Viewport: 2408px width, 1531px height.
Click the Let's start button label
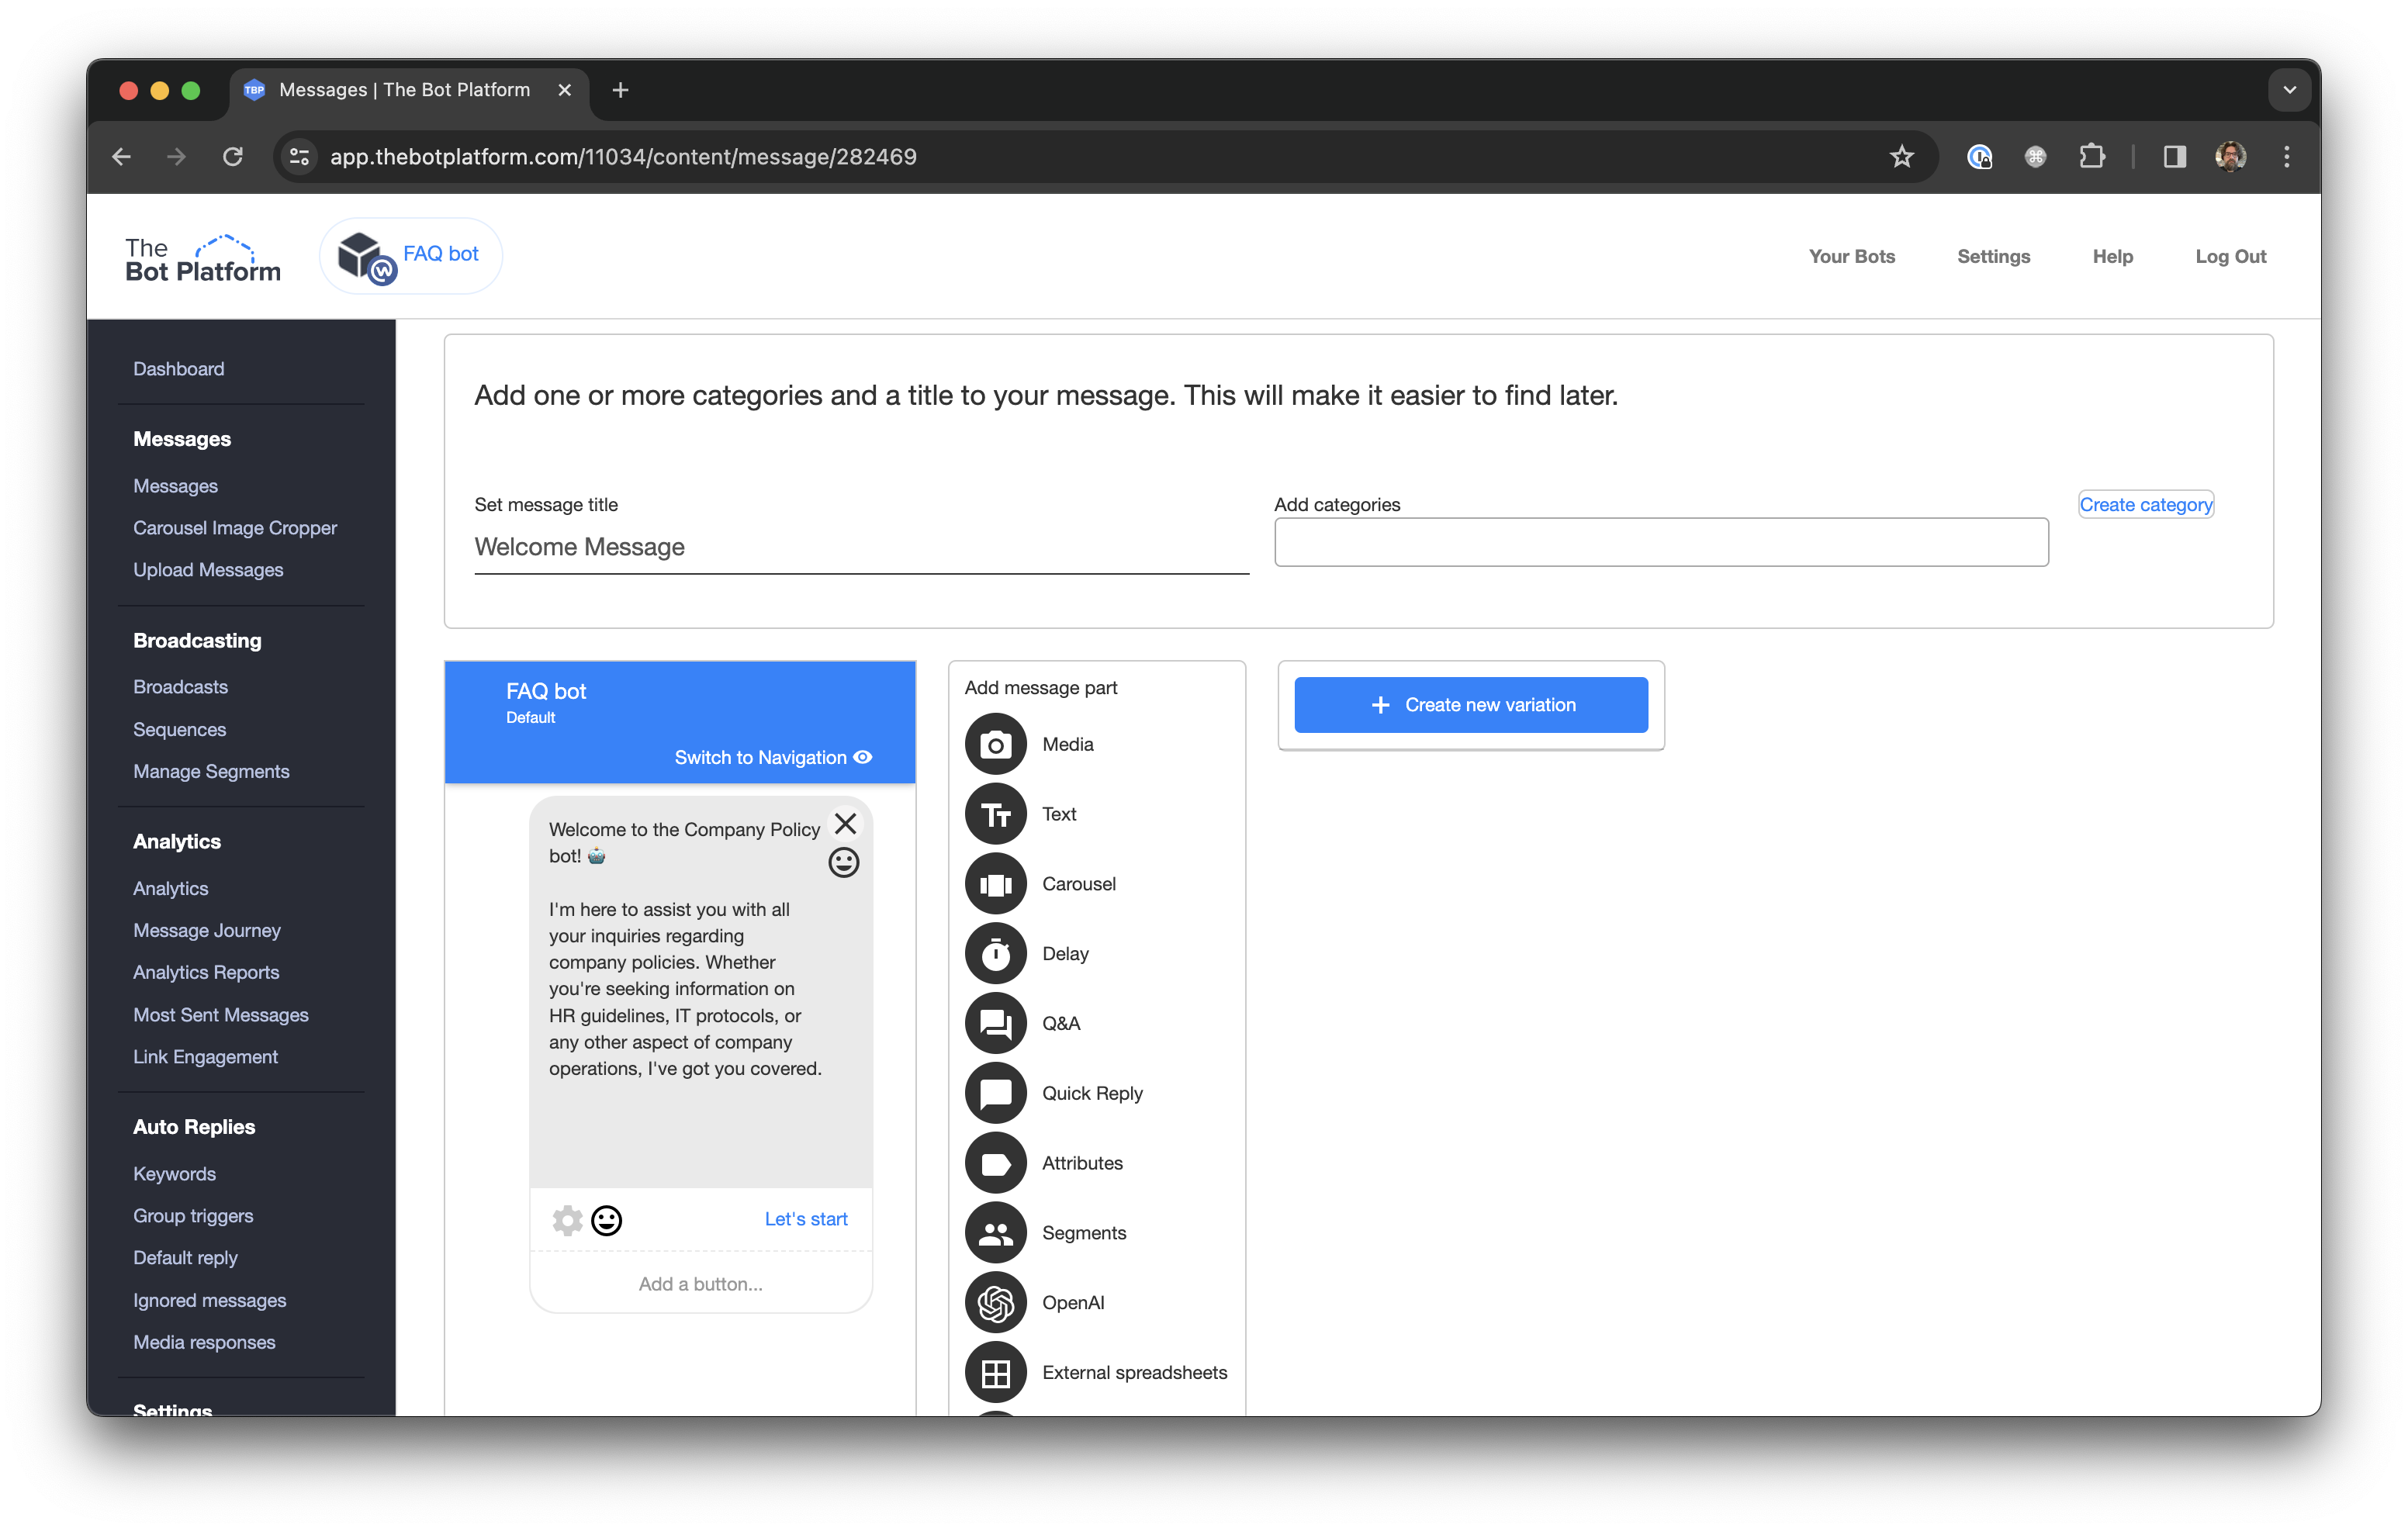click(805, 1219)
